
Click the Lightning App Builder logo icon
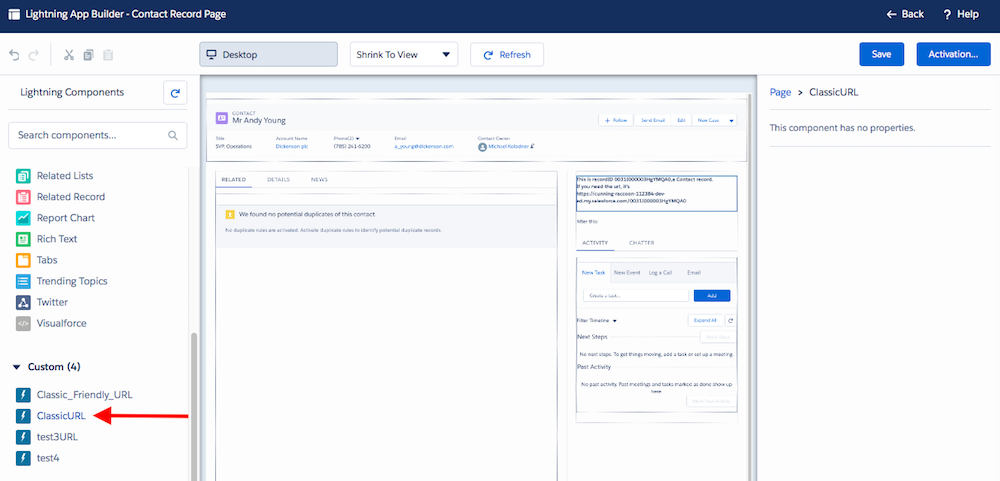click(x=13, y=14)
